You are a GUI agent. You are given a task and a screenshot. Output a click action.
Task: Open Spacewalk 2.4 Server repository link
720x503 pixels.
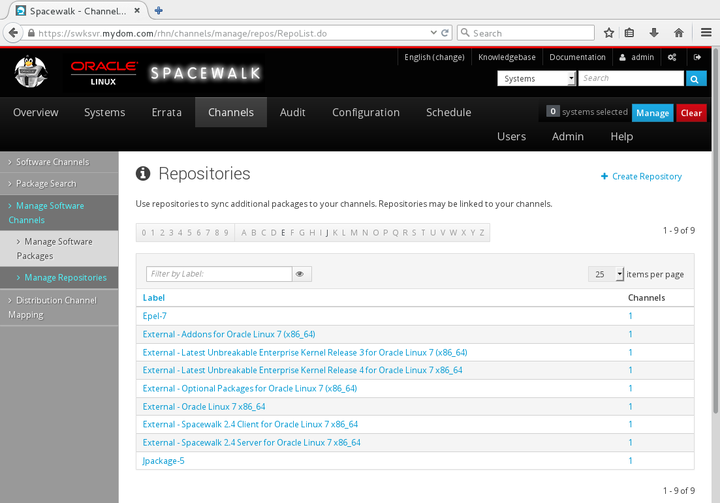pos(252,443)
